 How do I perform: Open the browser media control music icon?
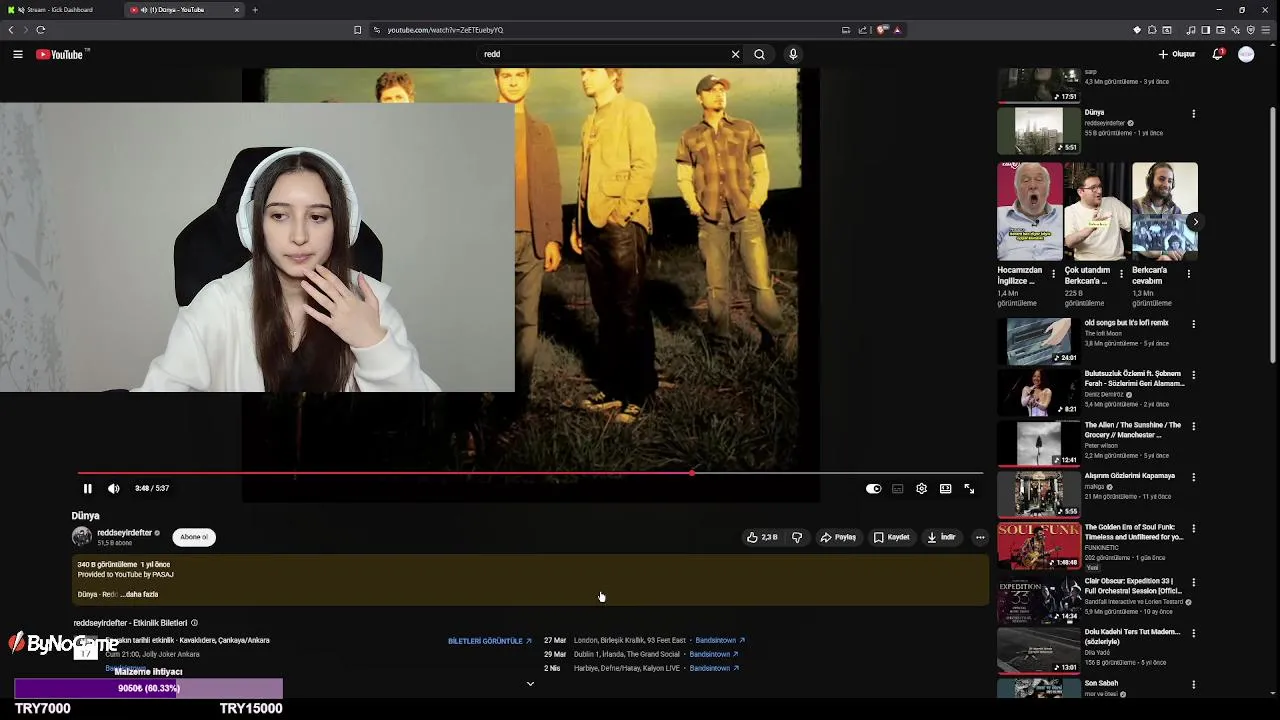1191,30
